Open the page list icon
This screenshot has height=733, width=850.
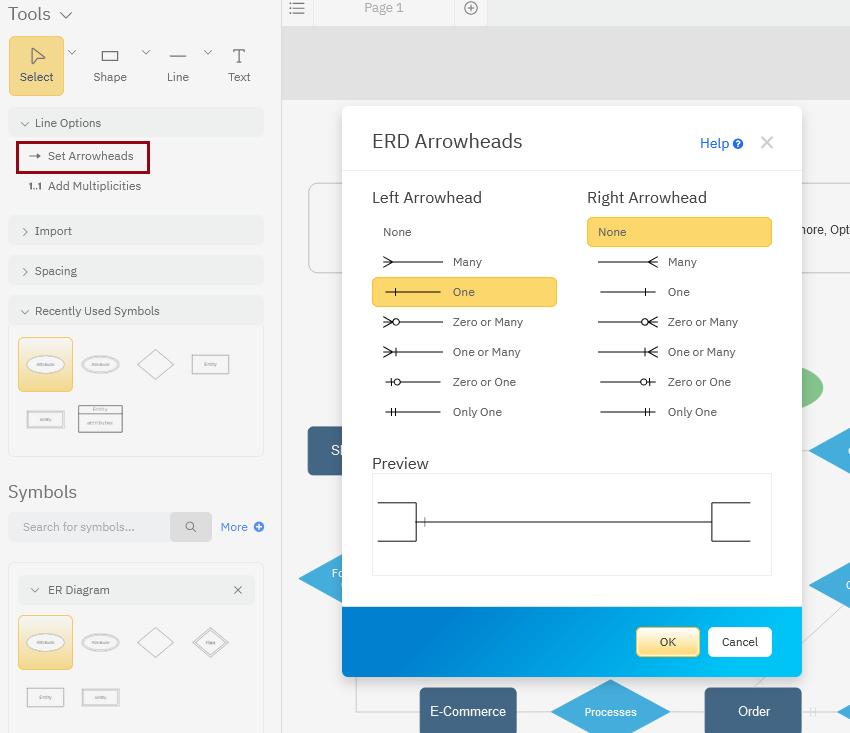pyautogui.click(x=297, y=9)
